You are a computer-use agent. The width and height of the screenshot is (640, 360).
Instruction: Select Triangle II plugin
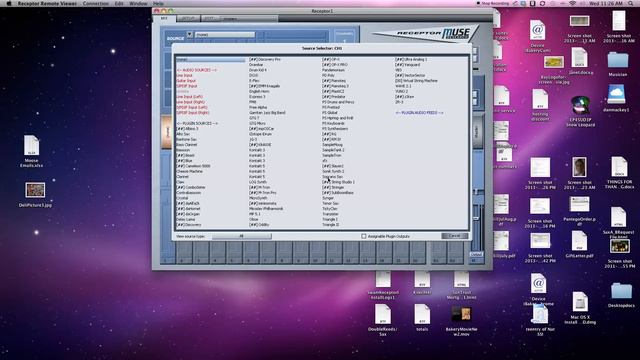[x=330, y=224]
